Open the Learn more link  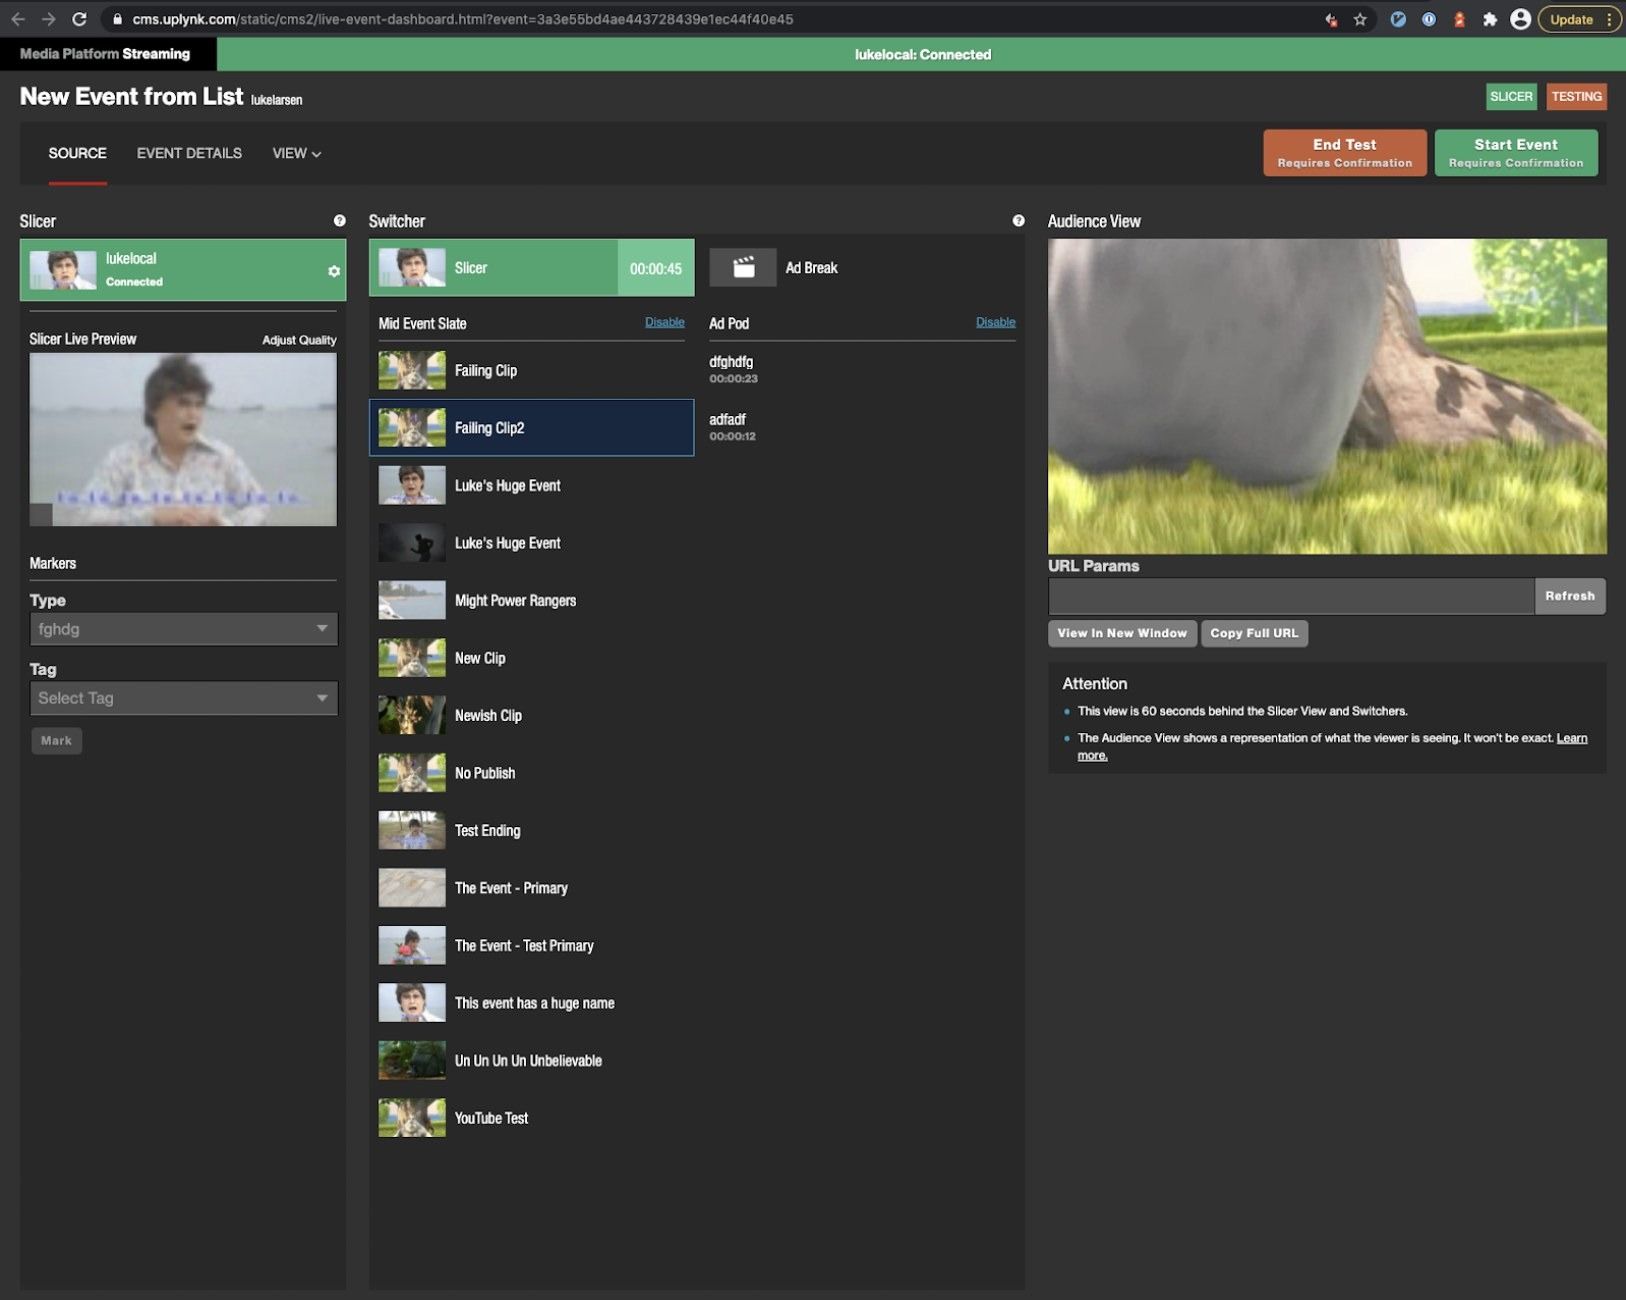pyautogui.click(x=1571, y=738)
